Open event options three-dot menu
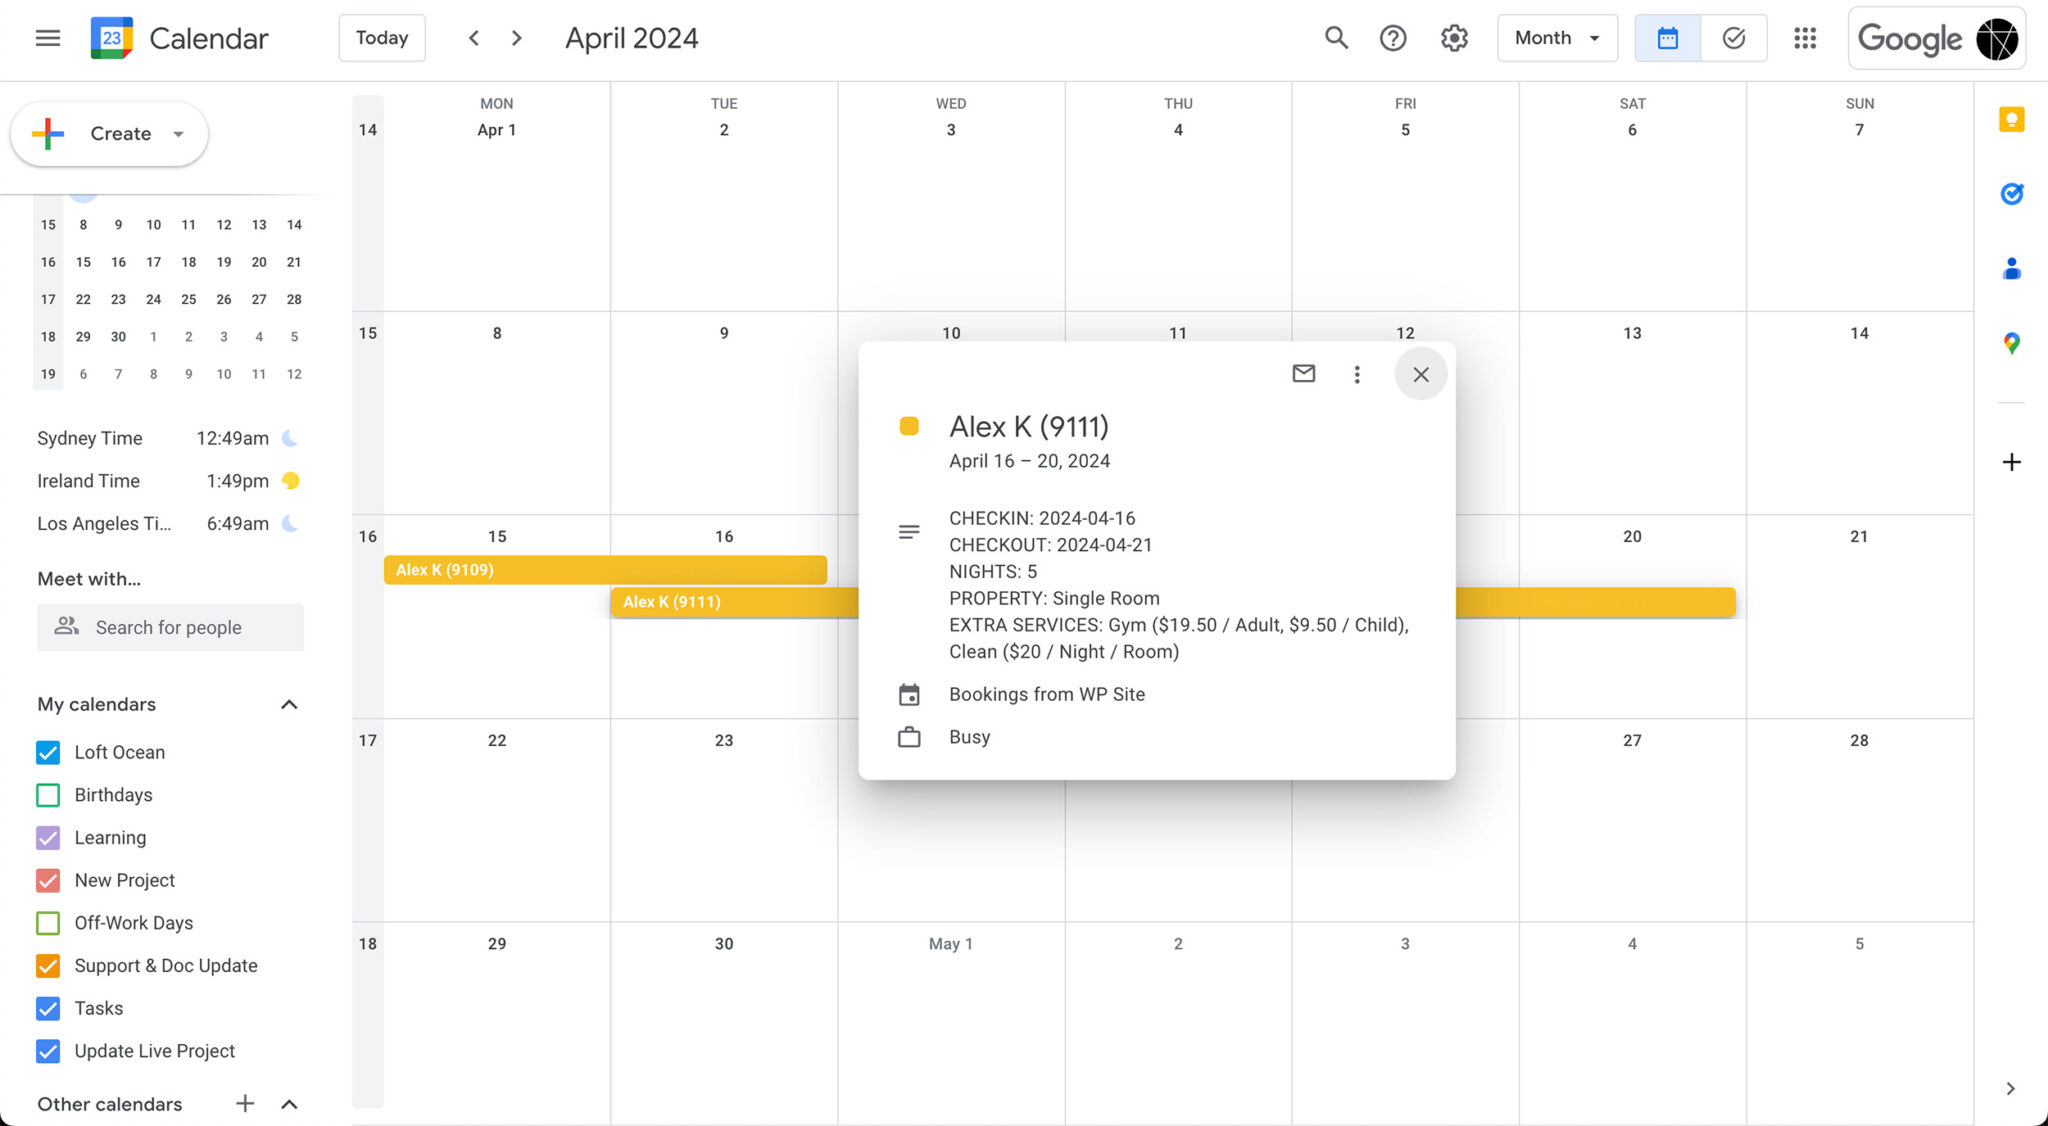The width and height of the screenshot is (2048, 1126). tap(1356, 374)
